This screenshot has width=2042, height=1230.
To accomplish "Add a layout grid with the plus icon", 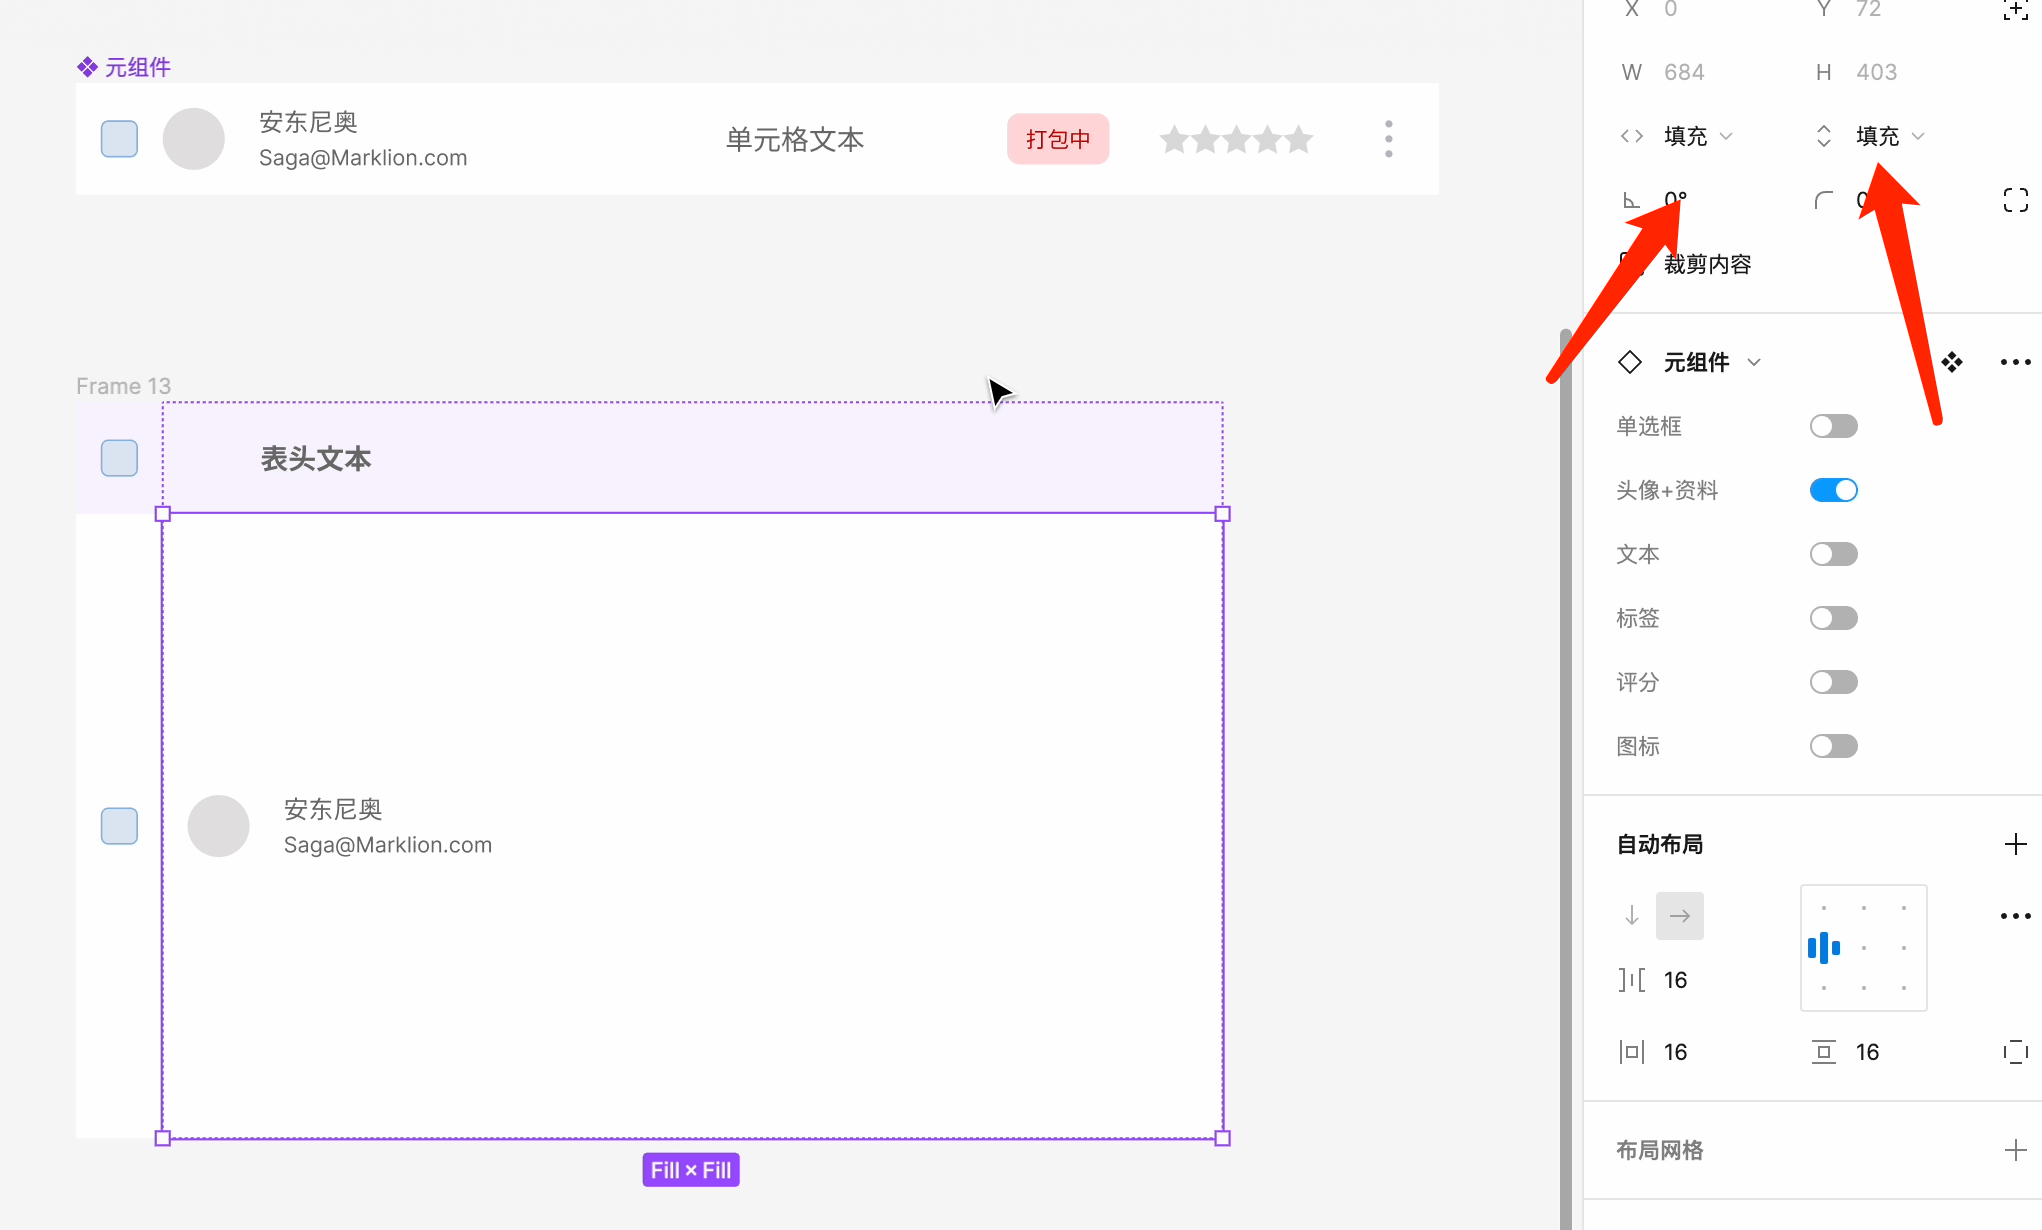I will click(x=2016, y=1150).
